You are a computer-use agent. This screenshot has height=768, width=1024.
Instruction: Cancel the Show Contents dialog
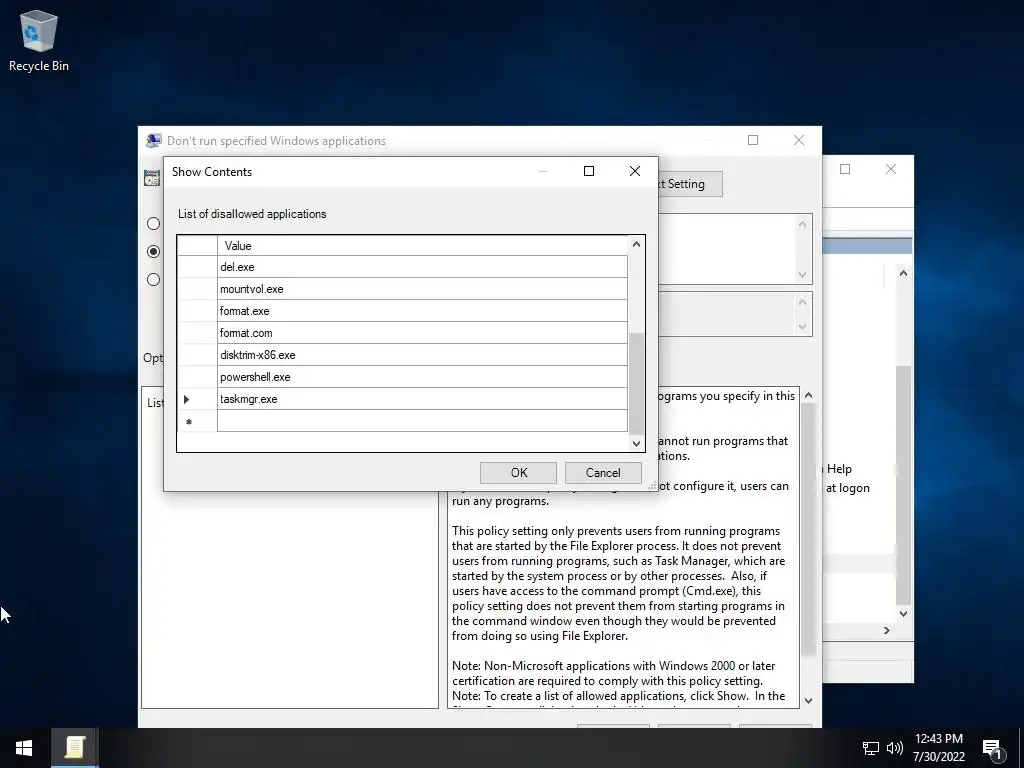tap(603, 473)
